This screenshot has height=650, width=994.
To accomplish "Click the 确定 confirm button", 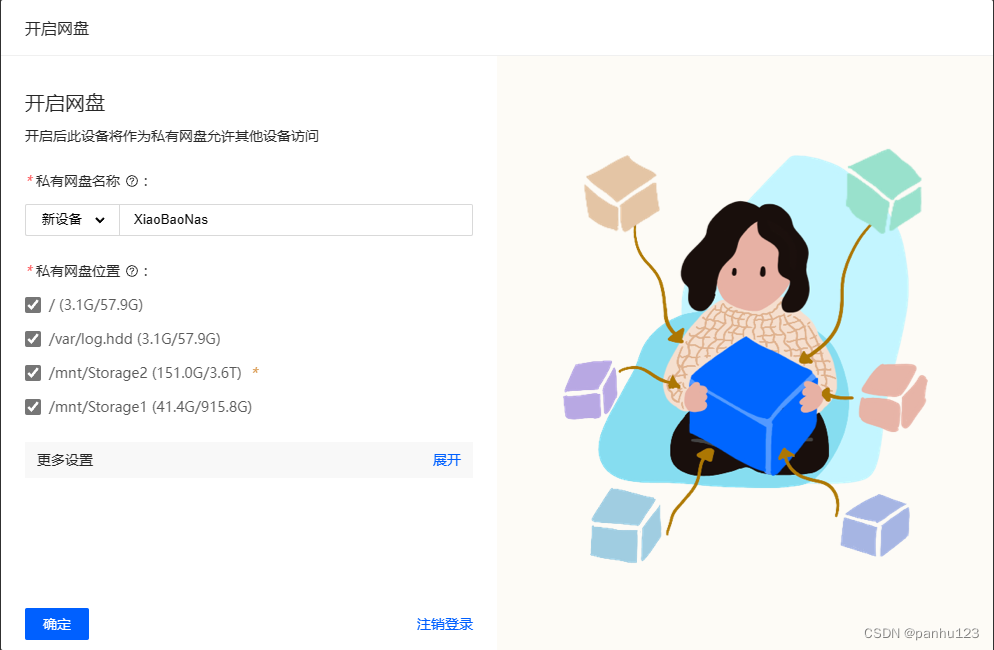I will pos(57,624).
